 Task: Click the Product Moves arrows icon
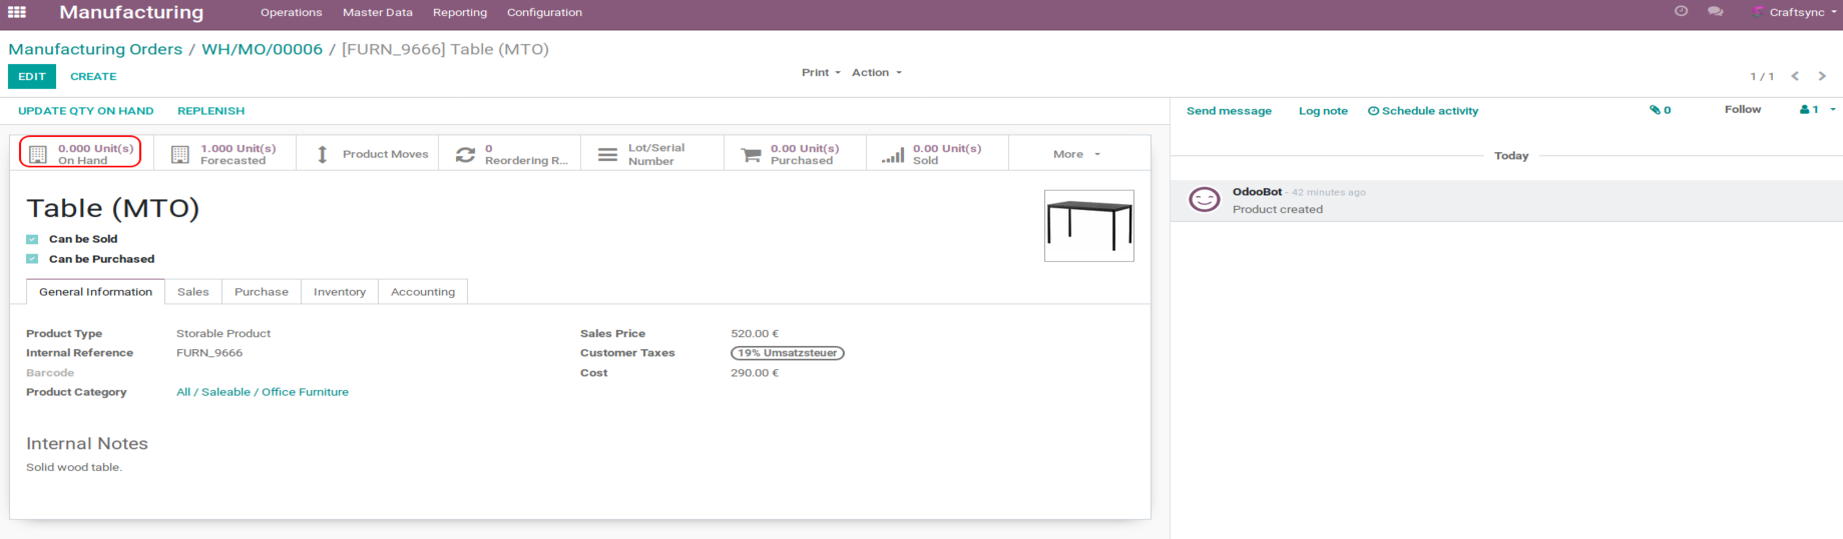pos(322,154)
